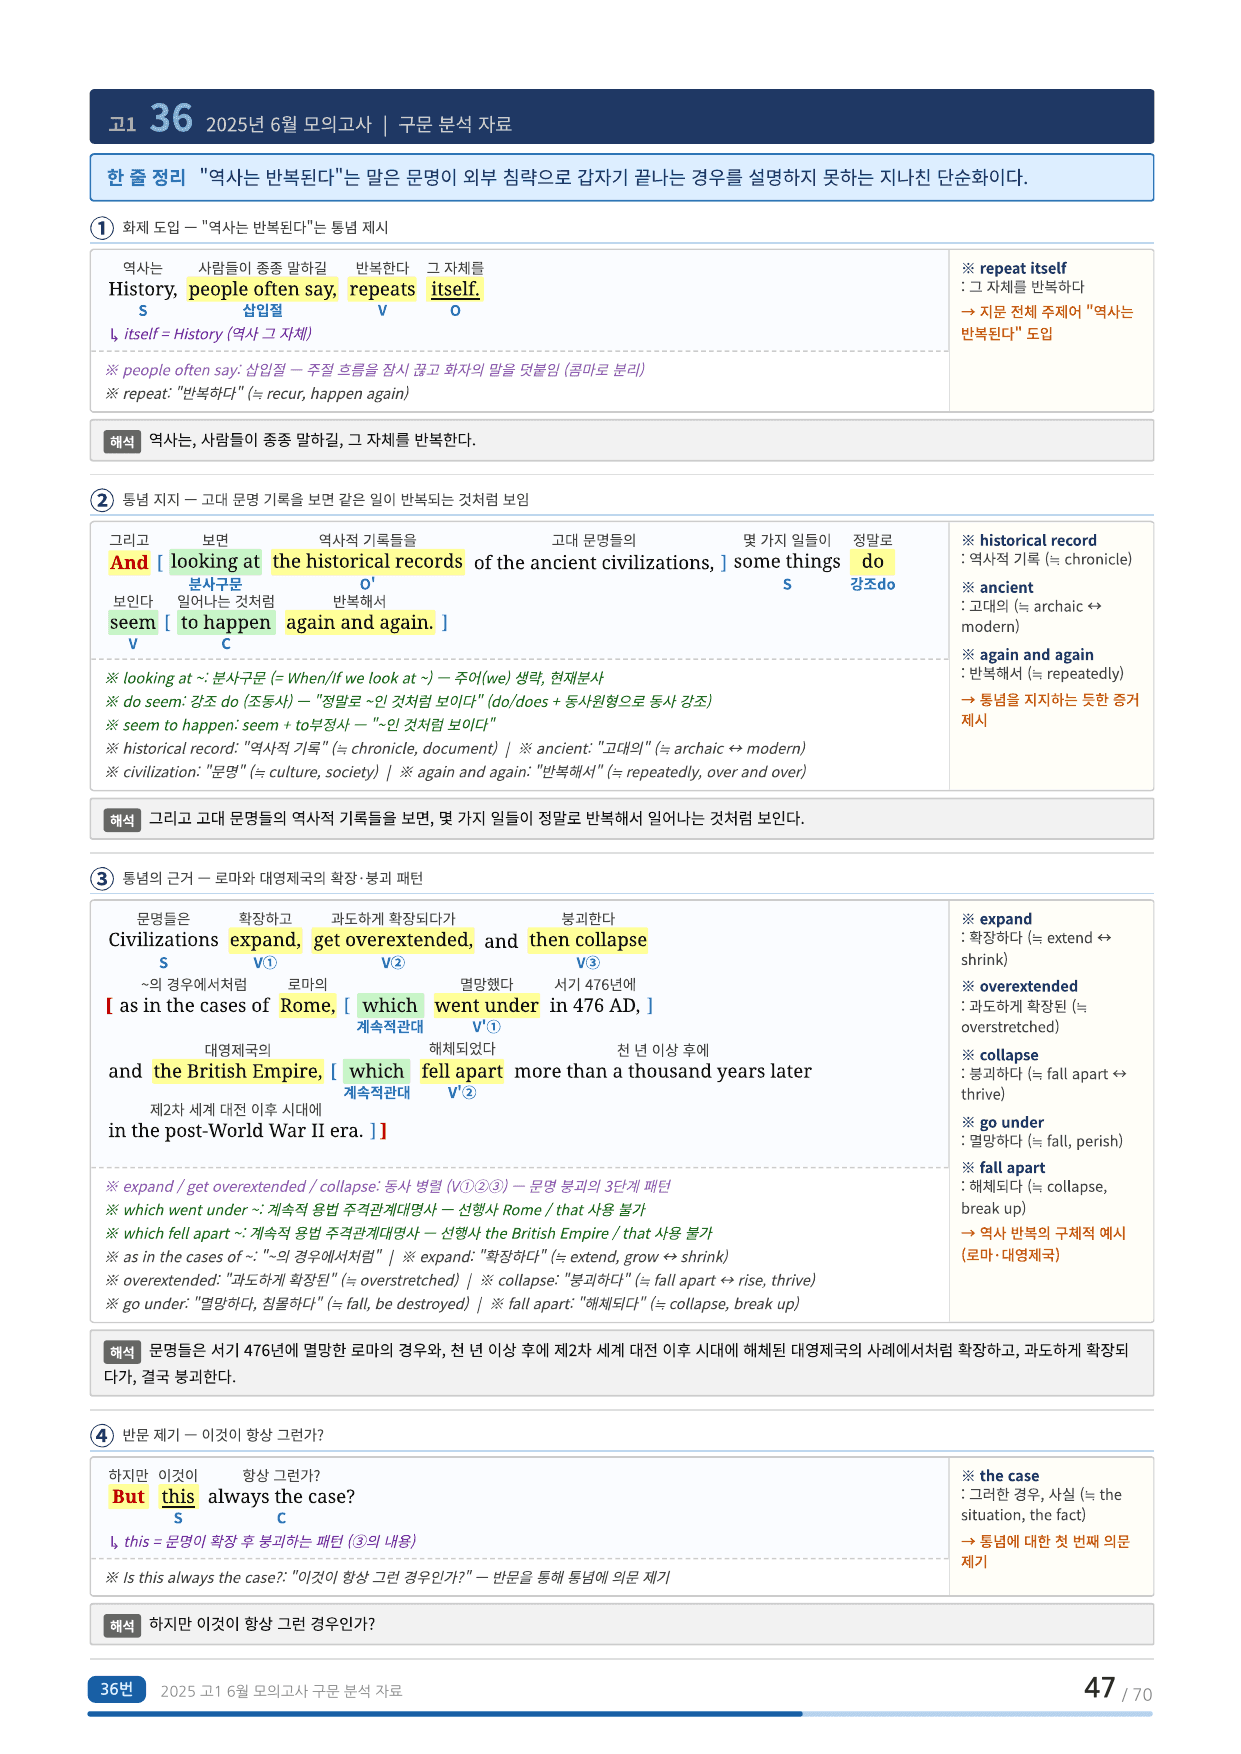The width and height of the screenshot is (1241, 1754).
Task: Click the circled number 3 section marker
Action: point(102,878)
